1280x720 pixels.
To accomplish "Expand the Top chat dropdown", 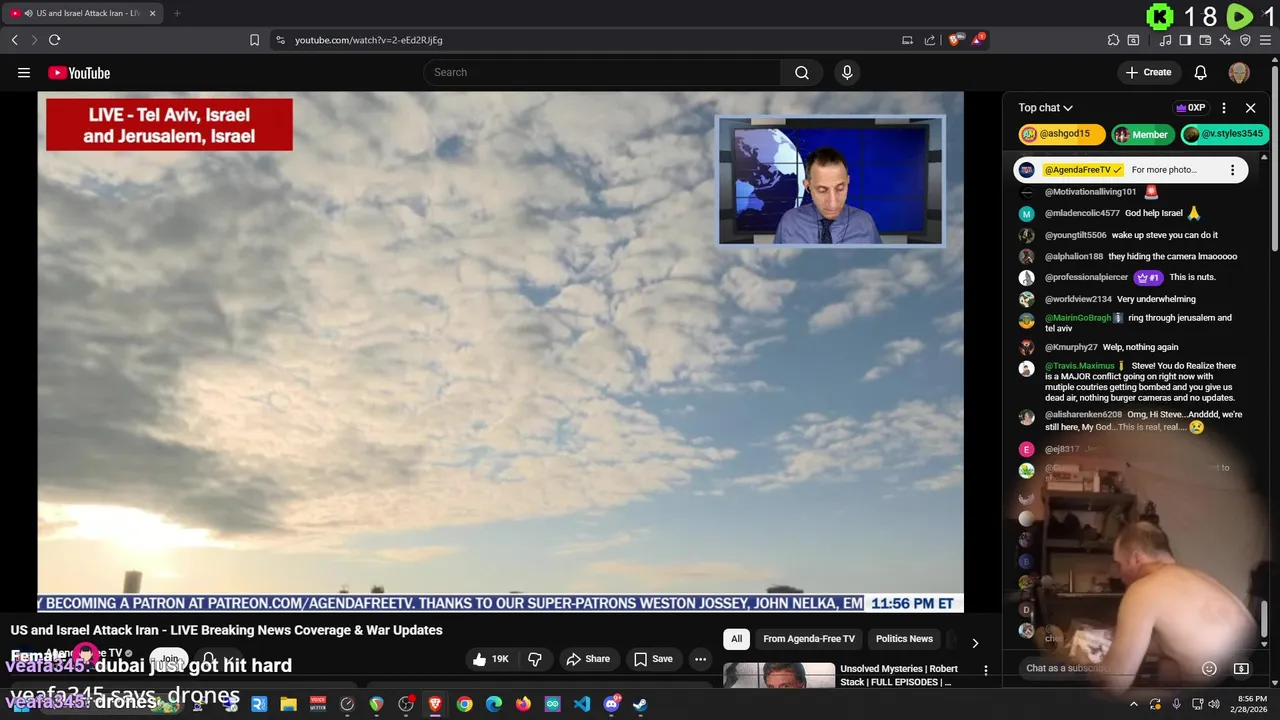I will click(1046, 108).
